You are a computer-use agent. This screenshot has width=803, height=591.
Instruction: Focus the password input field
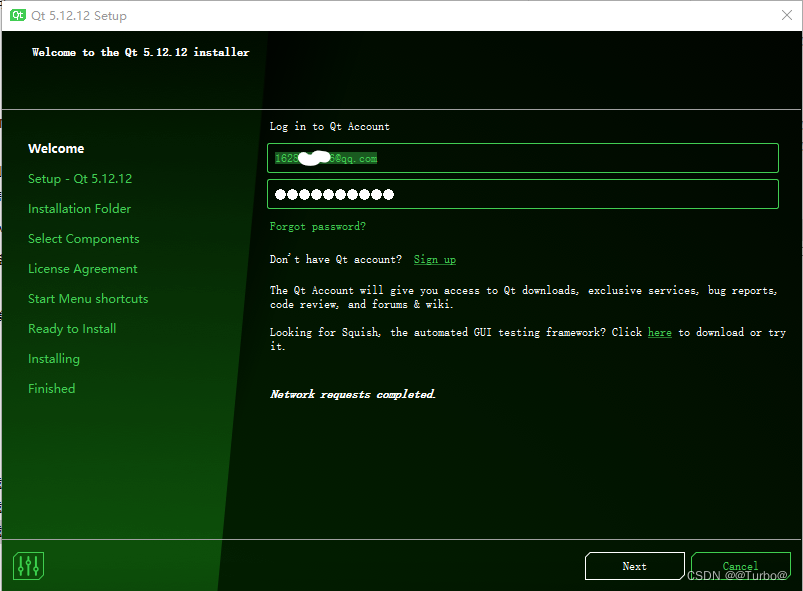(x=523, y=194)
